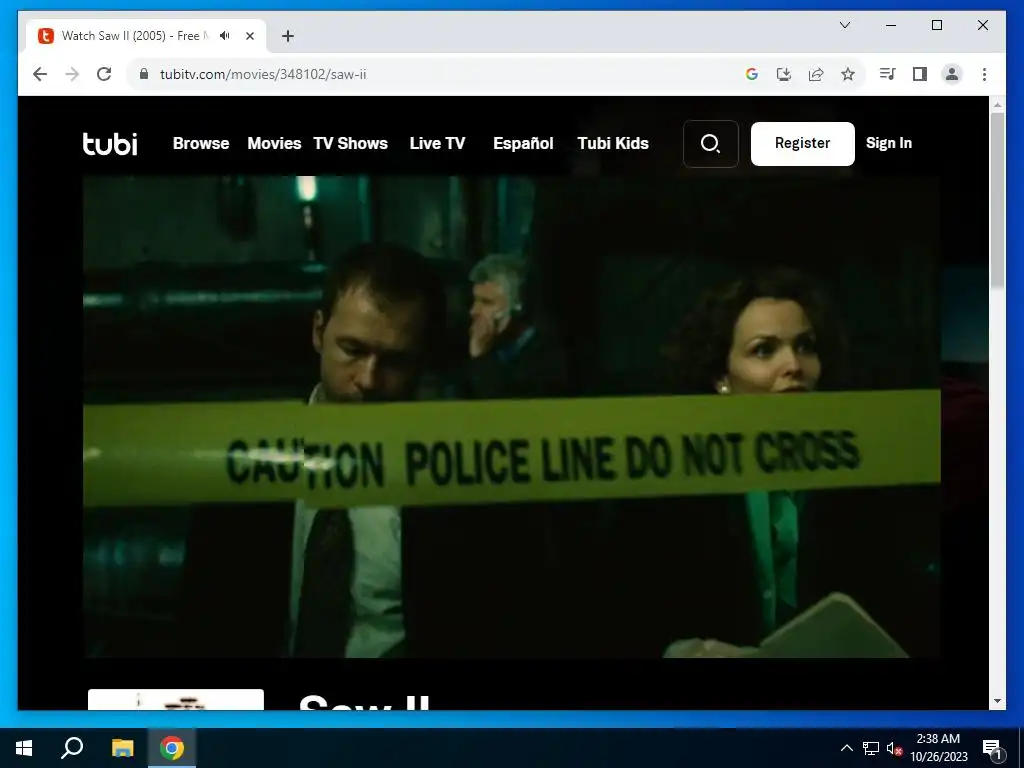Click the network icon in the system tray
This screenshot has width=1024, height=768.
click(x=871, y=748)
